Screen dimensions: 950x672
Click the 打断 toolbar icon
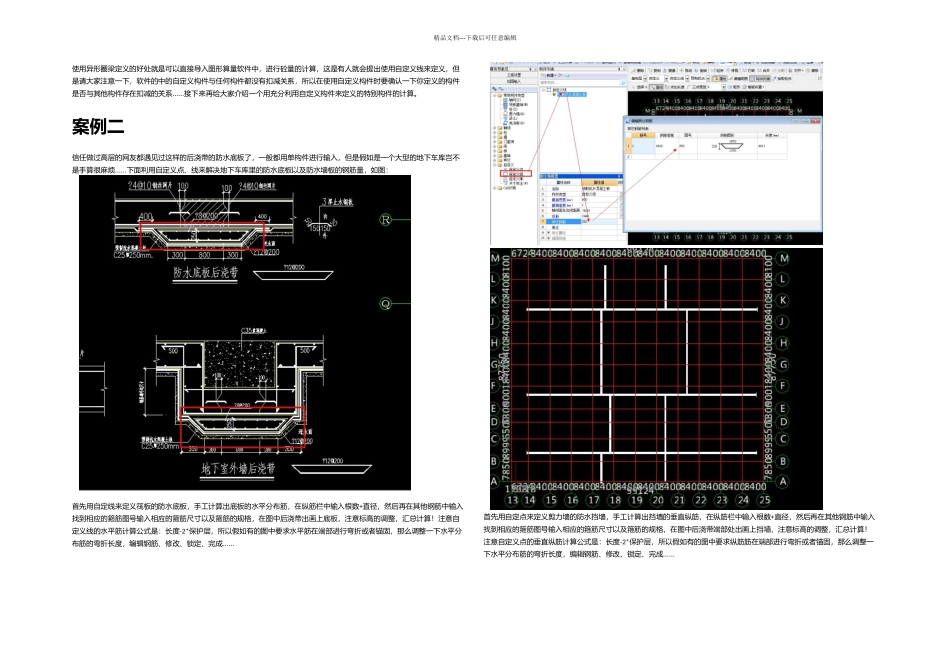[748, 70]
